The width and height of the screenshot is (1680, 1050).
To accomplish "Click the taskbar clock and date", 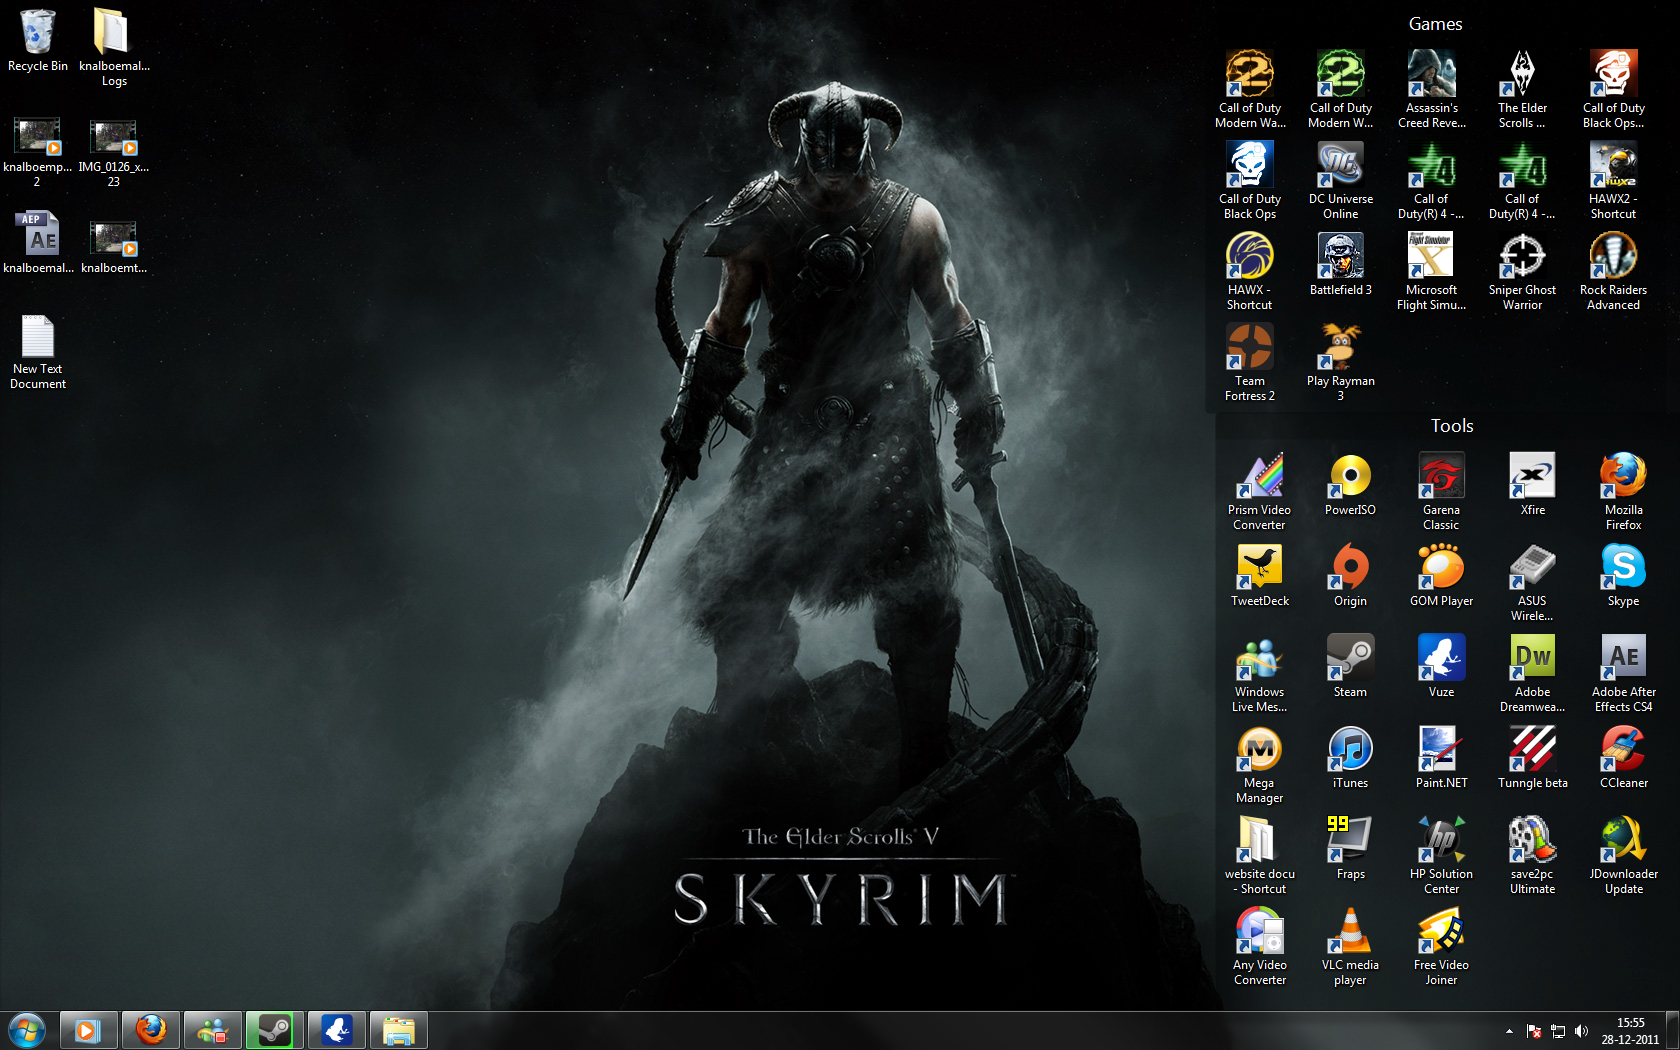I will pyautogui.click(x=1630, y=1031).
